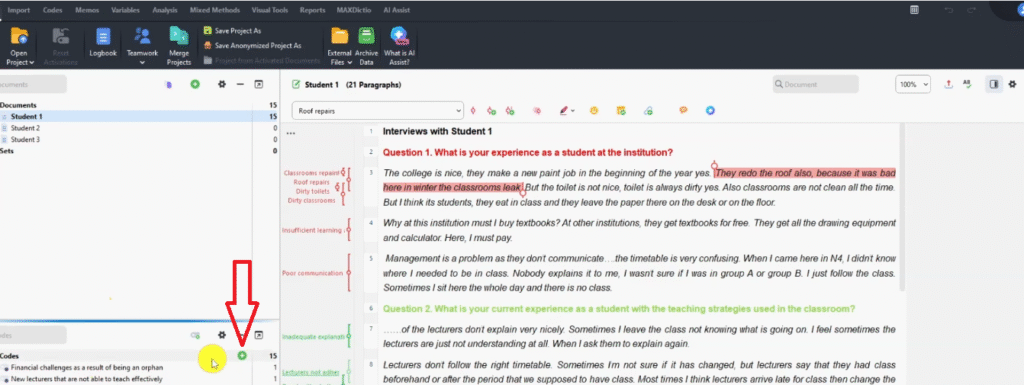Open the Memos ribbon tab
Screen dimensions: 1024x385
[87, 10]
